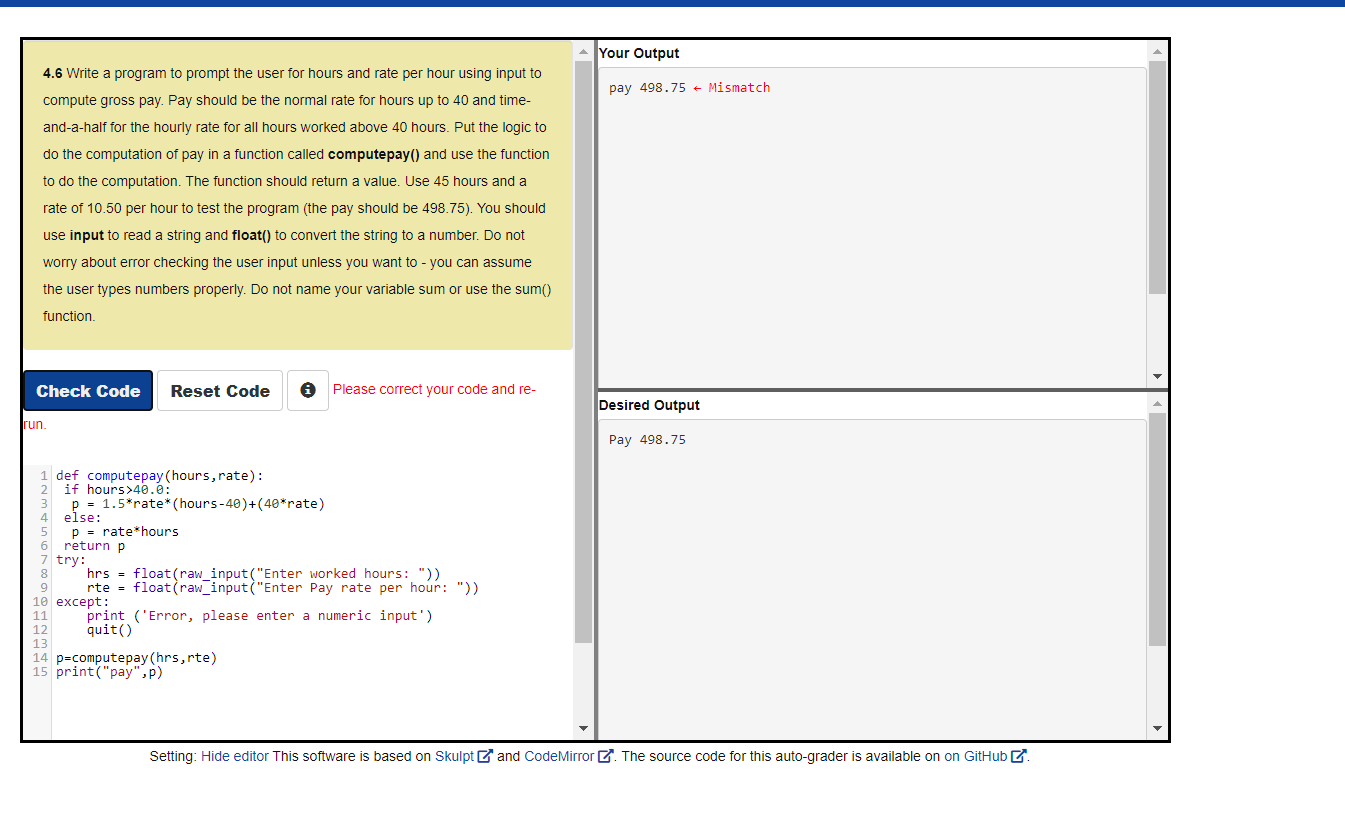Click the Desired Output heading

tap(649, 405)
